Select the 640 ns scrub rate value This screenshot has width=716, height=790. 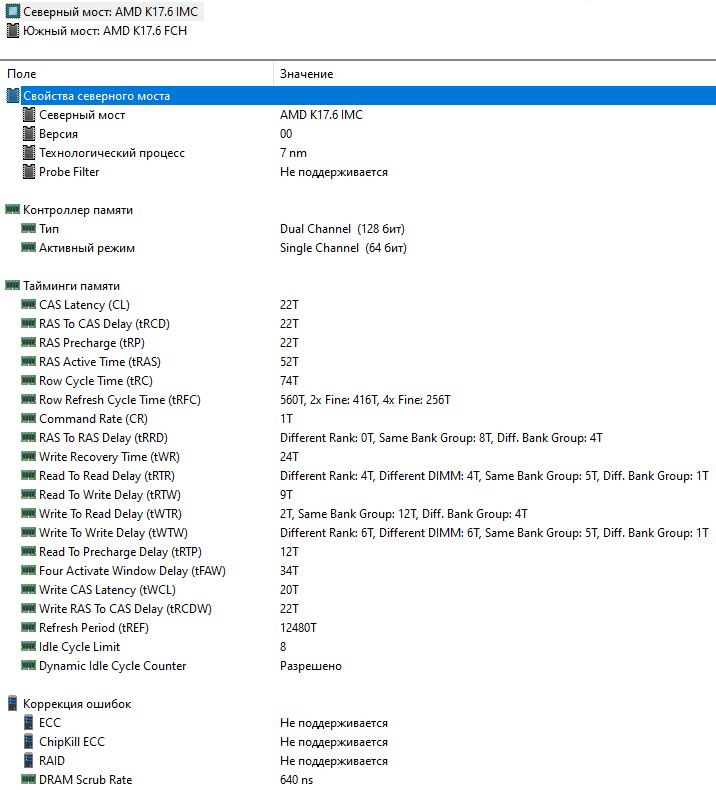coord(296,779)
